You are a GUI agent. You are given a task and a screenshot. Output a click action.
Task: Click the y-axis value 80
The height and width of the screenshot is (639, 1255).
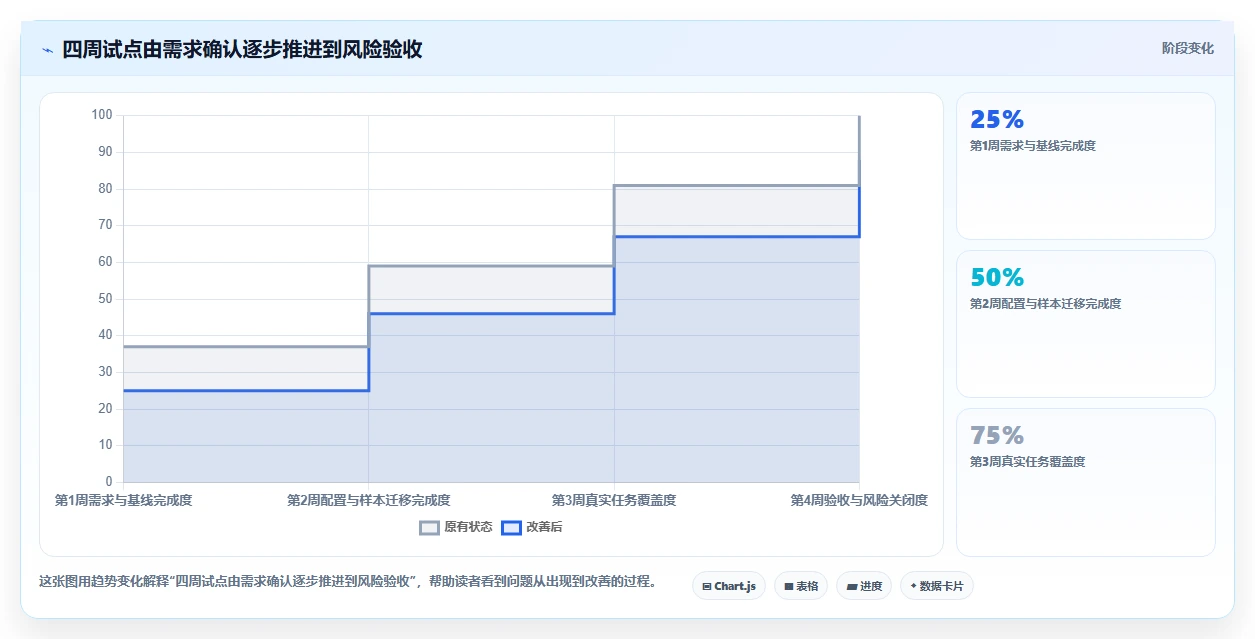click(105, 189)
